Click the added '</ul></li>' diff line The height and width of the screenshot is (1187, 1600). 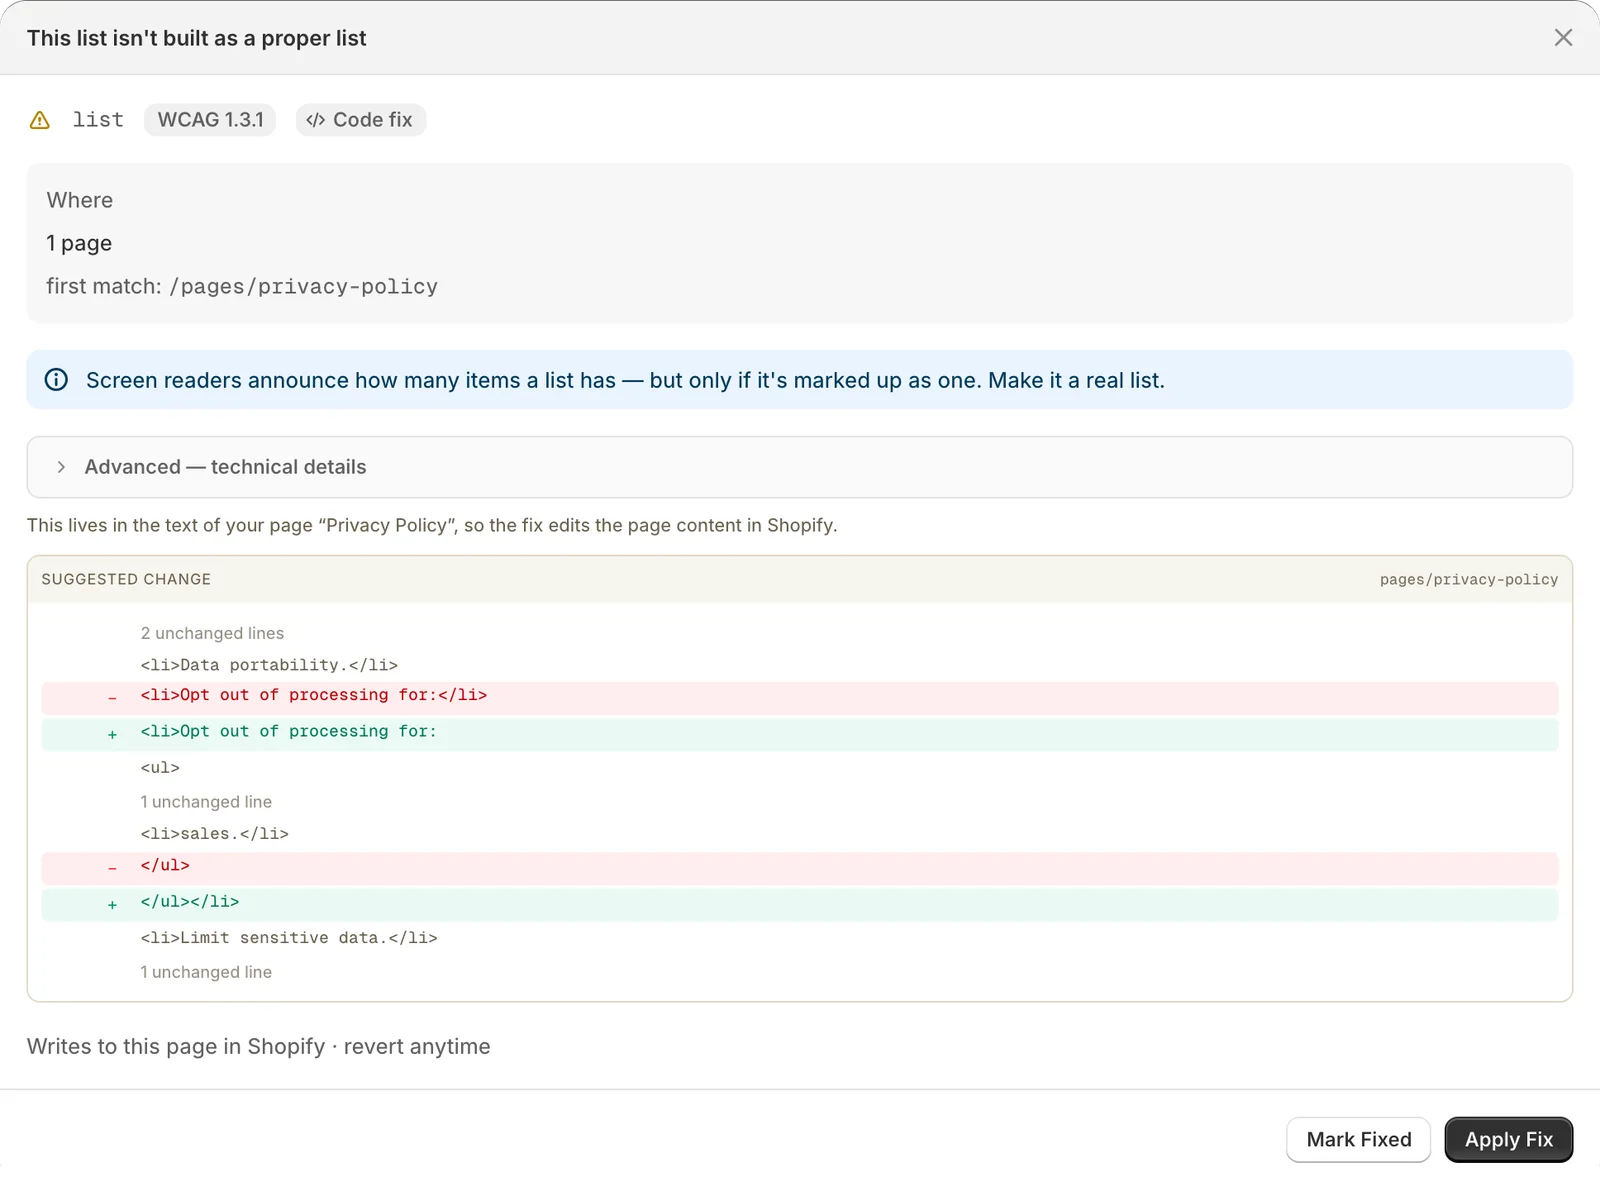[800, 904]
